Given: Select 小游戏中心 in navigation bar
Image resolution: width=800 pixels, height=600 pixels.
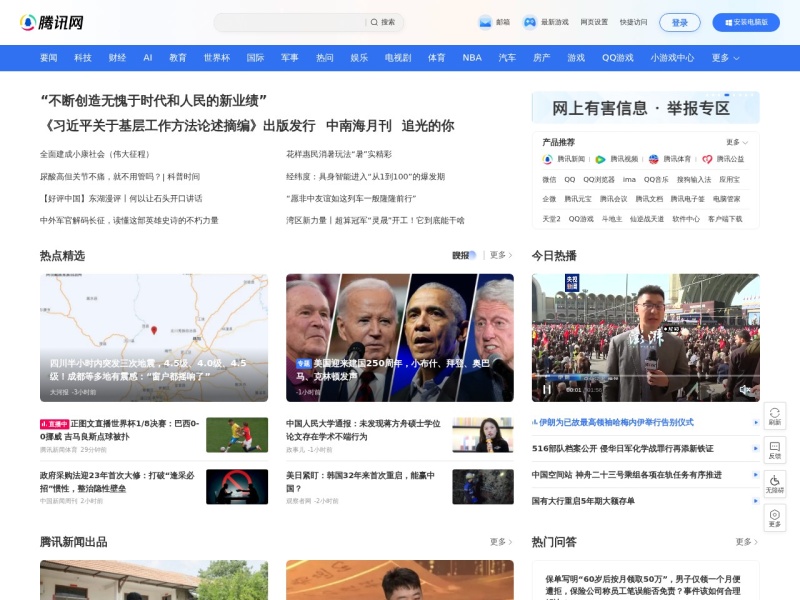Looking at the screenshot, I should [x=672, y=58].
